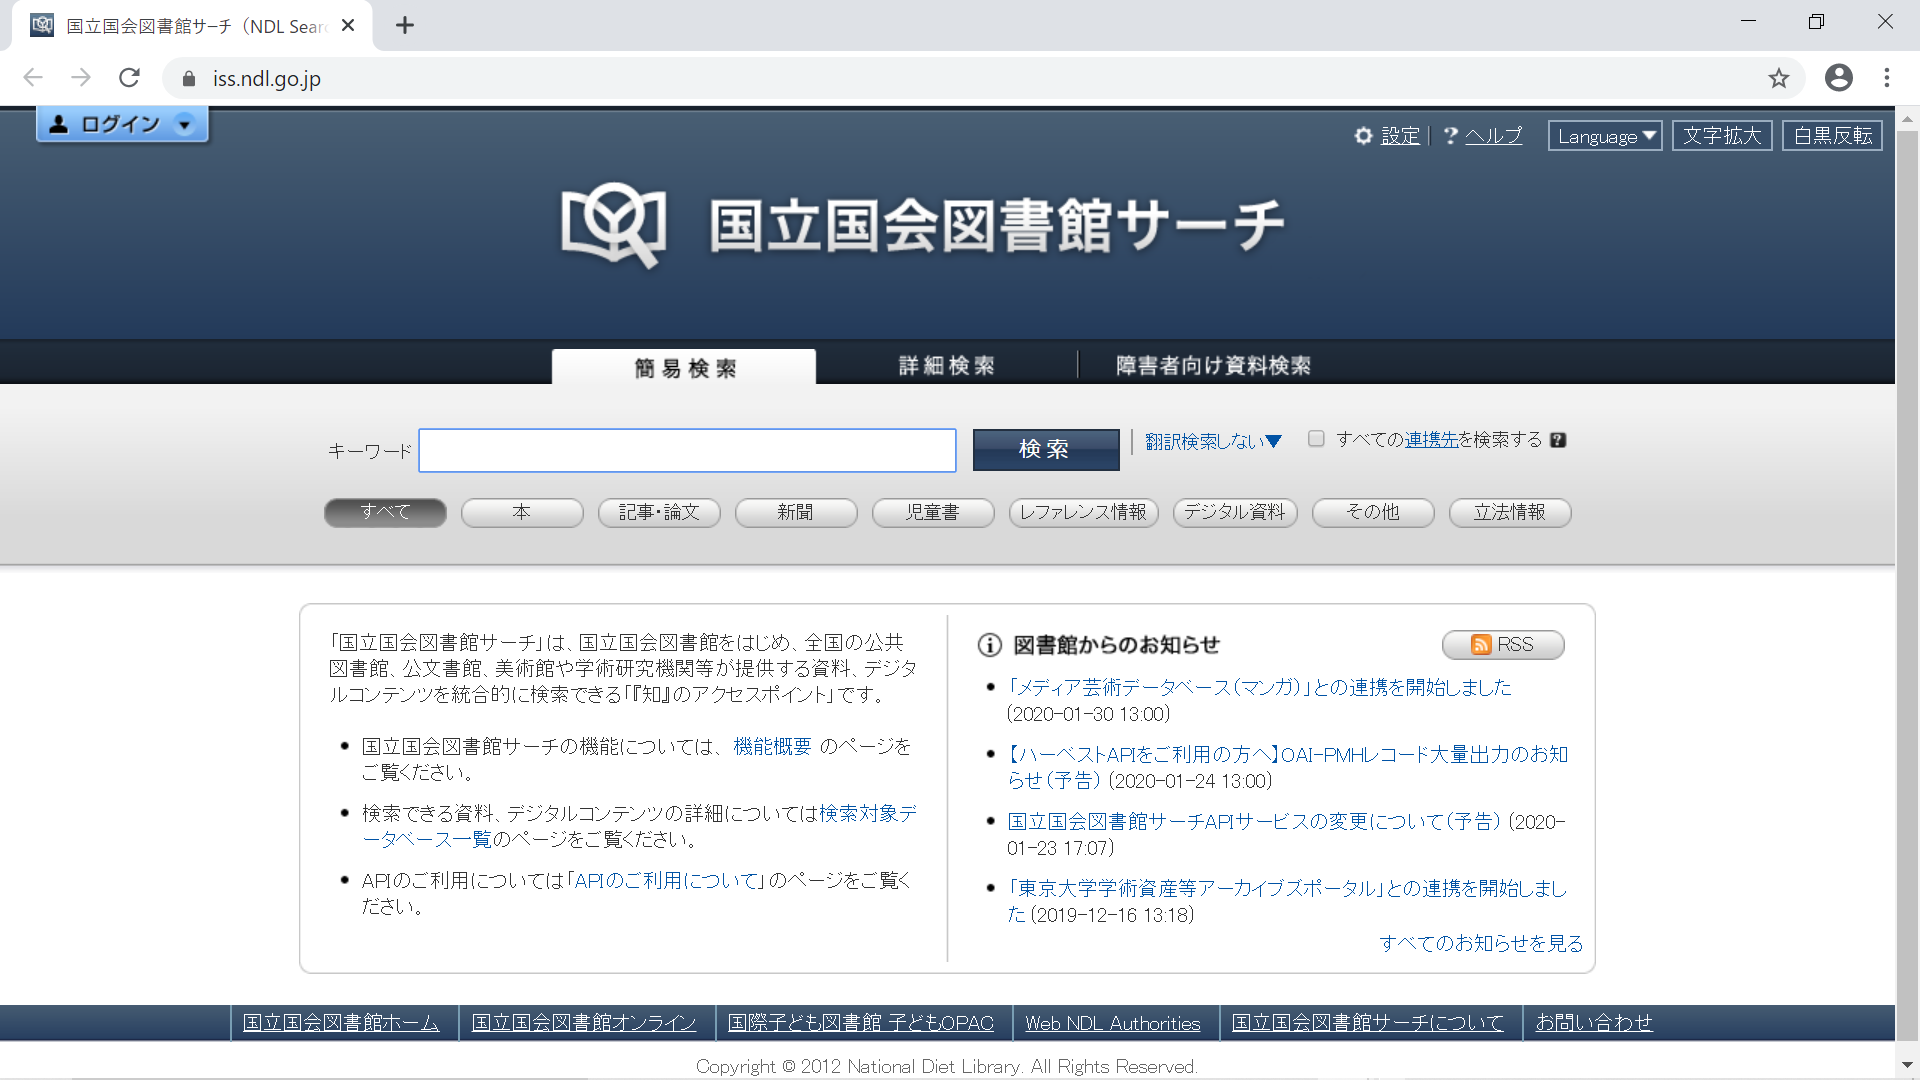
Task: Open 国立国会図書館サーチについて footer link
Action: tap(1368, 1023)
